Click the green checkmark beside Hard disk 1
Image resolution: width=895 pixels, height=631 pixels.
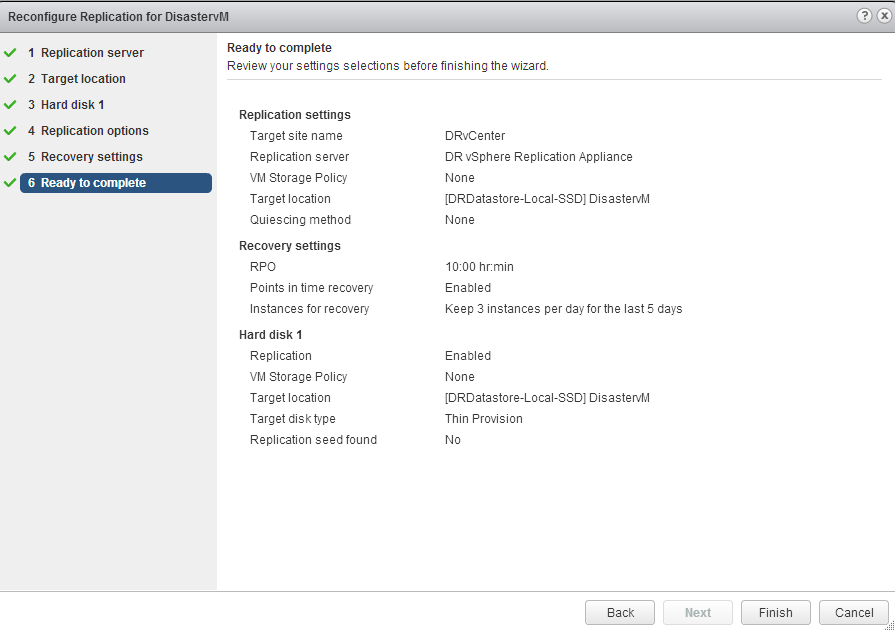point(10,105)
